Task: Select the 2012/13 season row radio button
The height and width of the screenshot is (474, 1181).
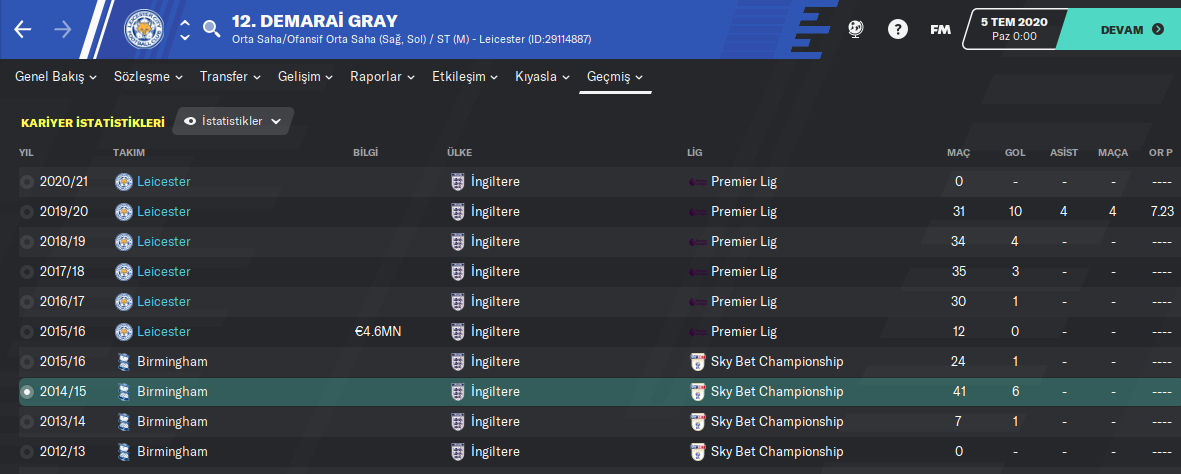Action: click(x=26, y=452)
